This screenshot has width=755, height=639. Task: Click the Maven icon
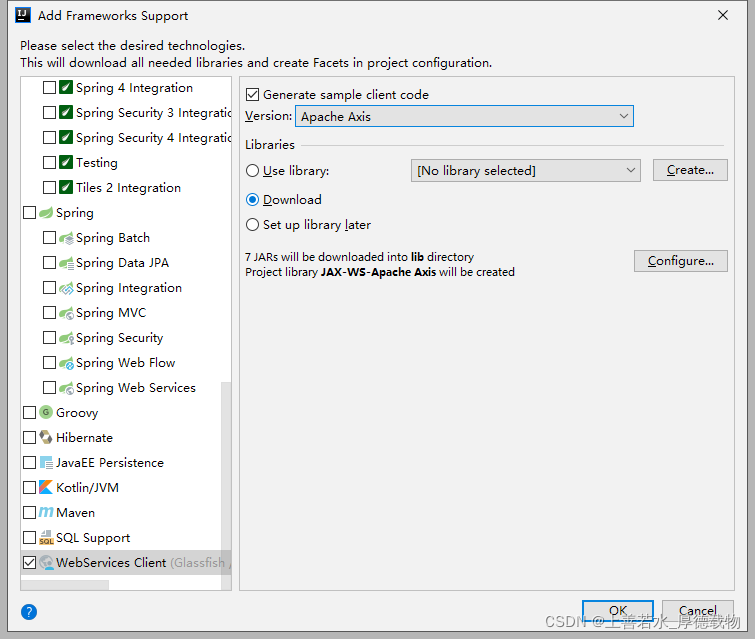tap(46, 512)
